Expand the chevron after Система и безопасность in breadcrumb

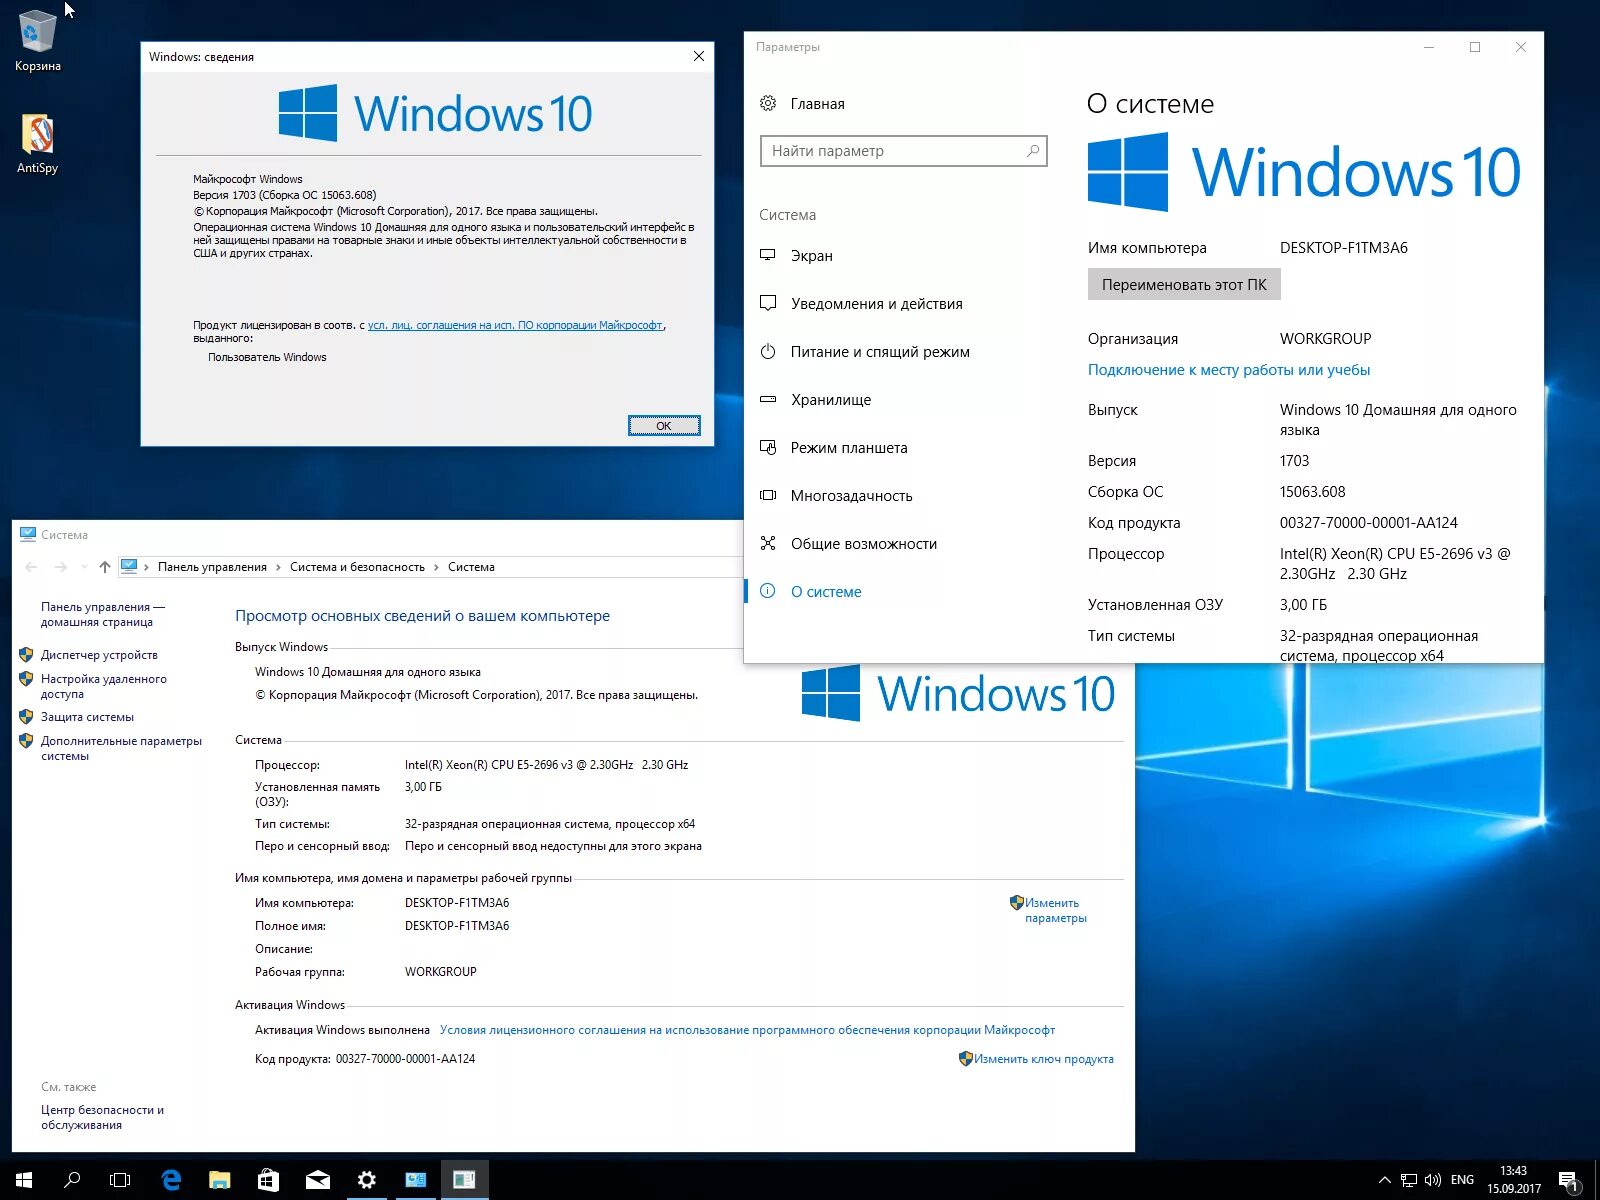(437, 567)
